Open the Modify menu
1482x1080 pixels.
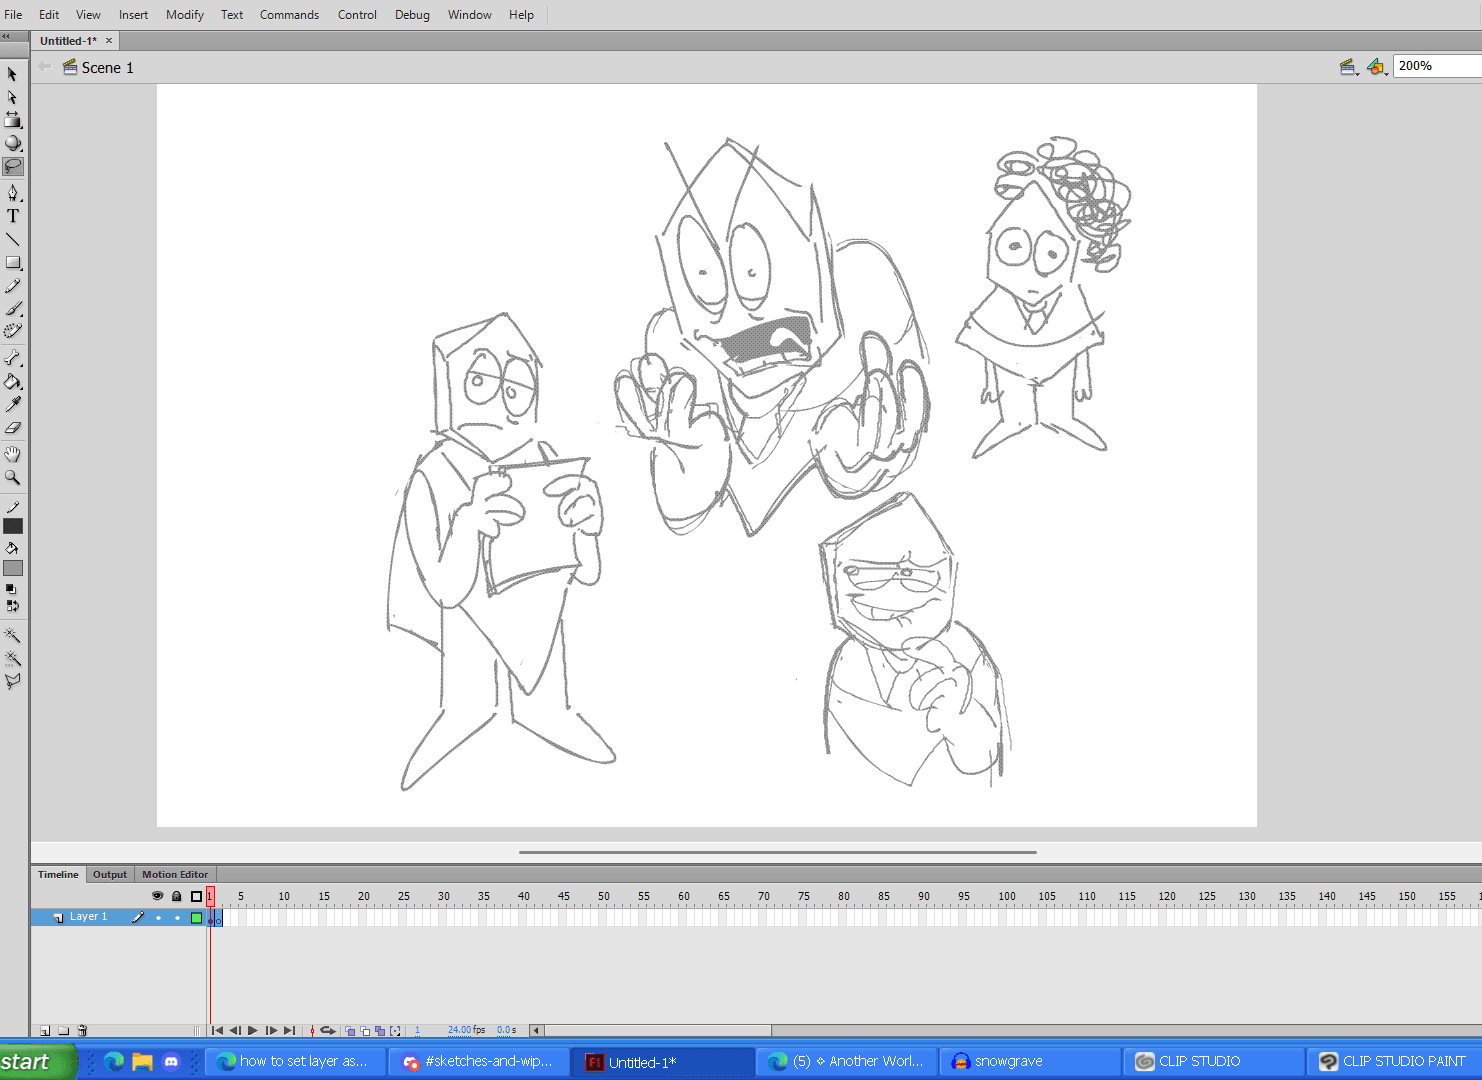(184, 15)
